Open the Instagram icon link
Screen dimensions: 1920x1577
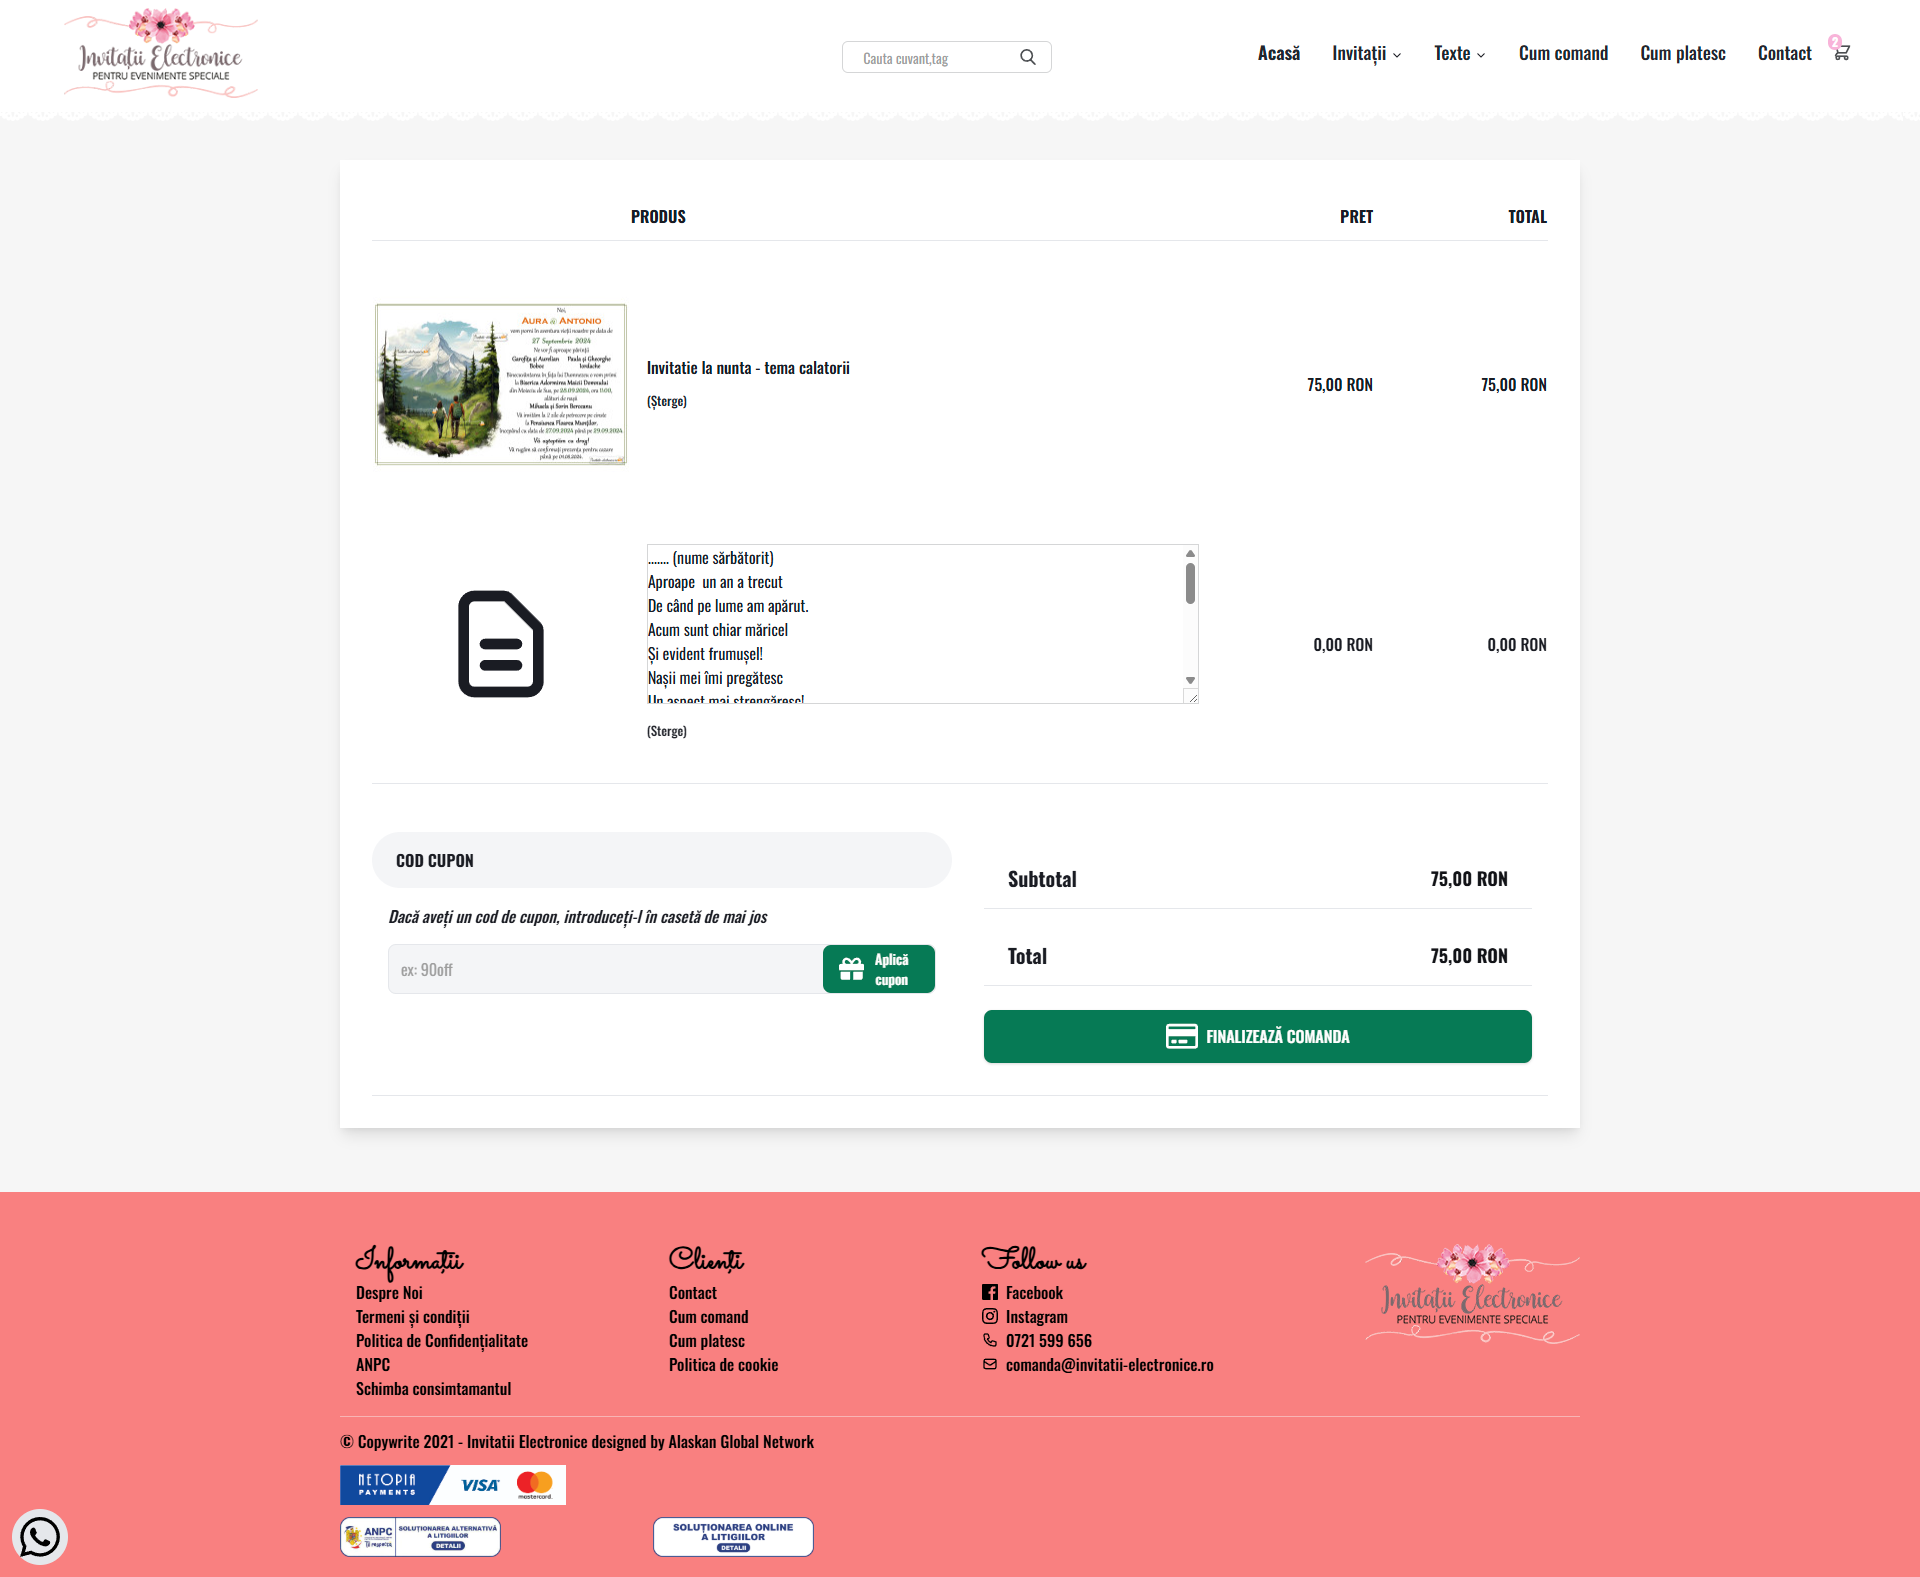(990, 1316)
